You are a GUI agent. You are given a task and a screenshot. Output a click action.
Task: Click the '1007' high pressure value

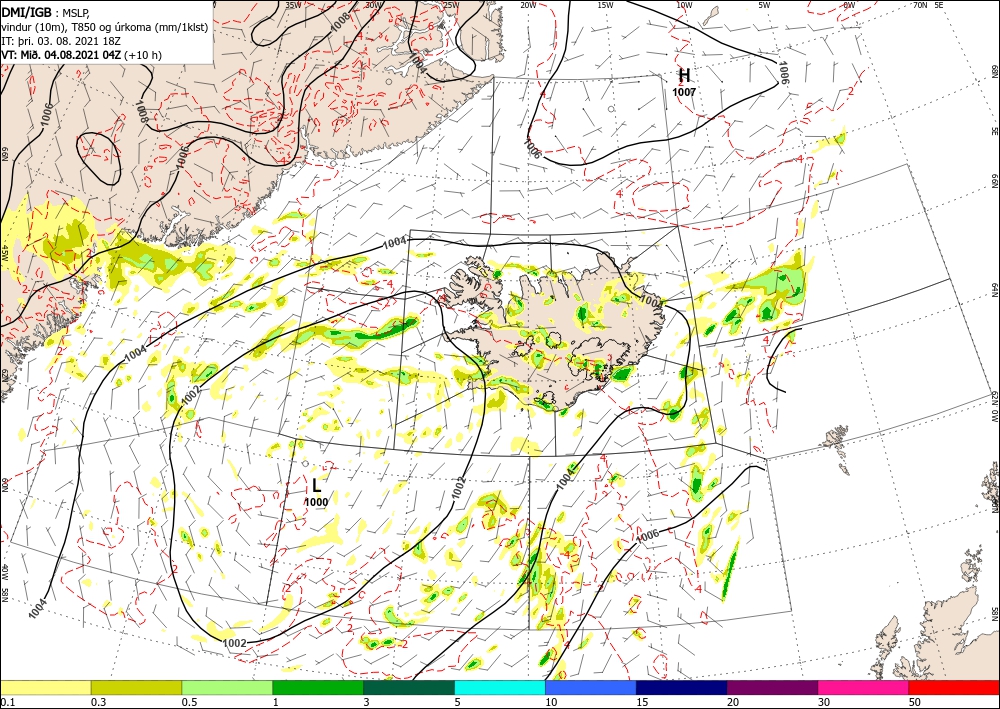[684, 92]
